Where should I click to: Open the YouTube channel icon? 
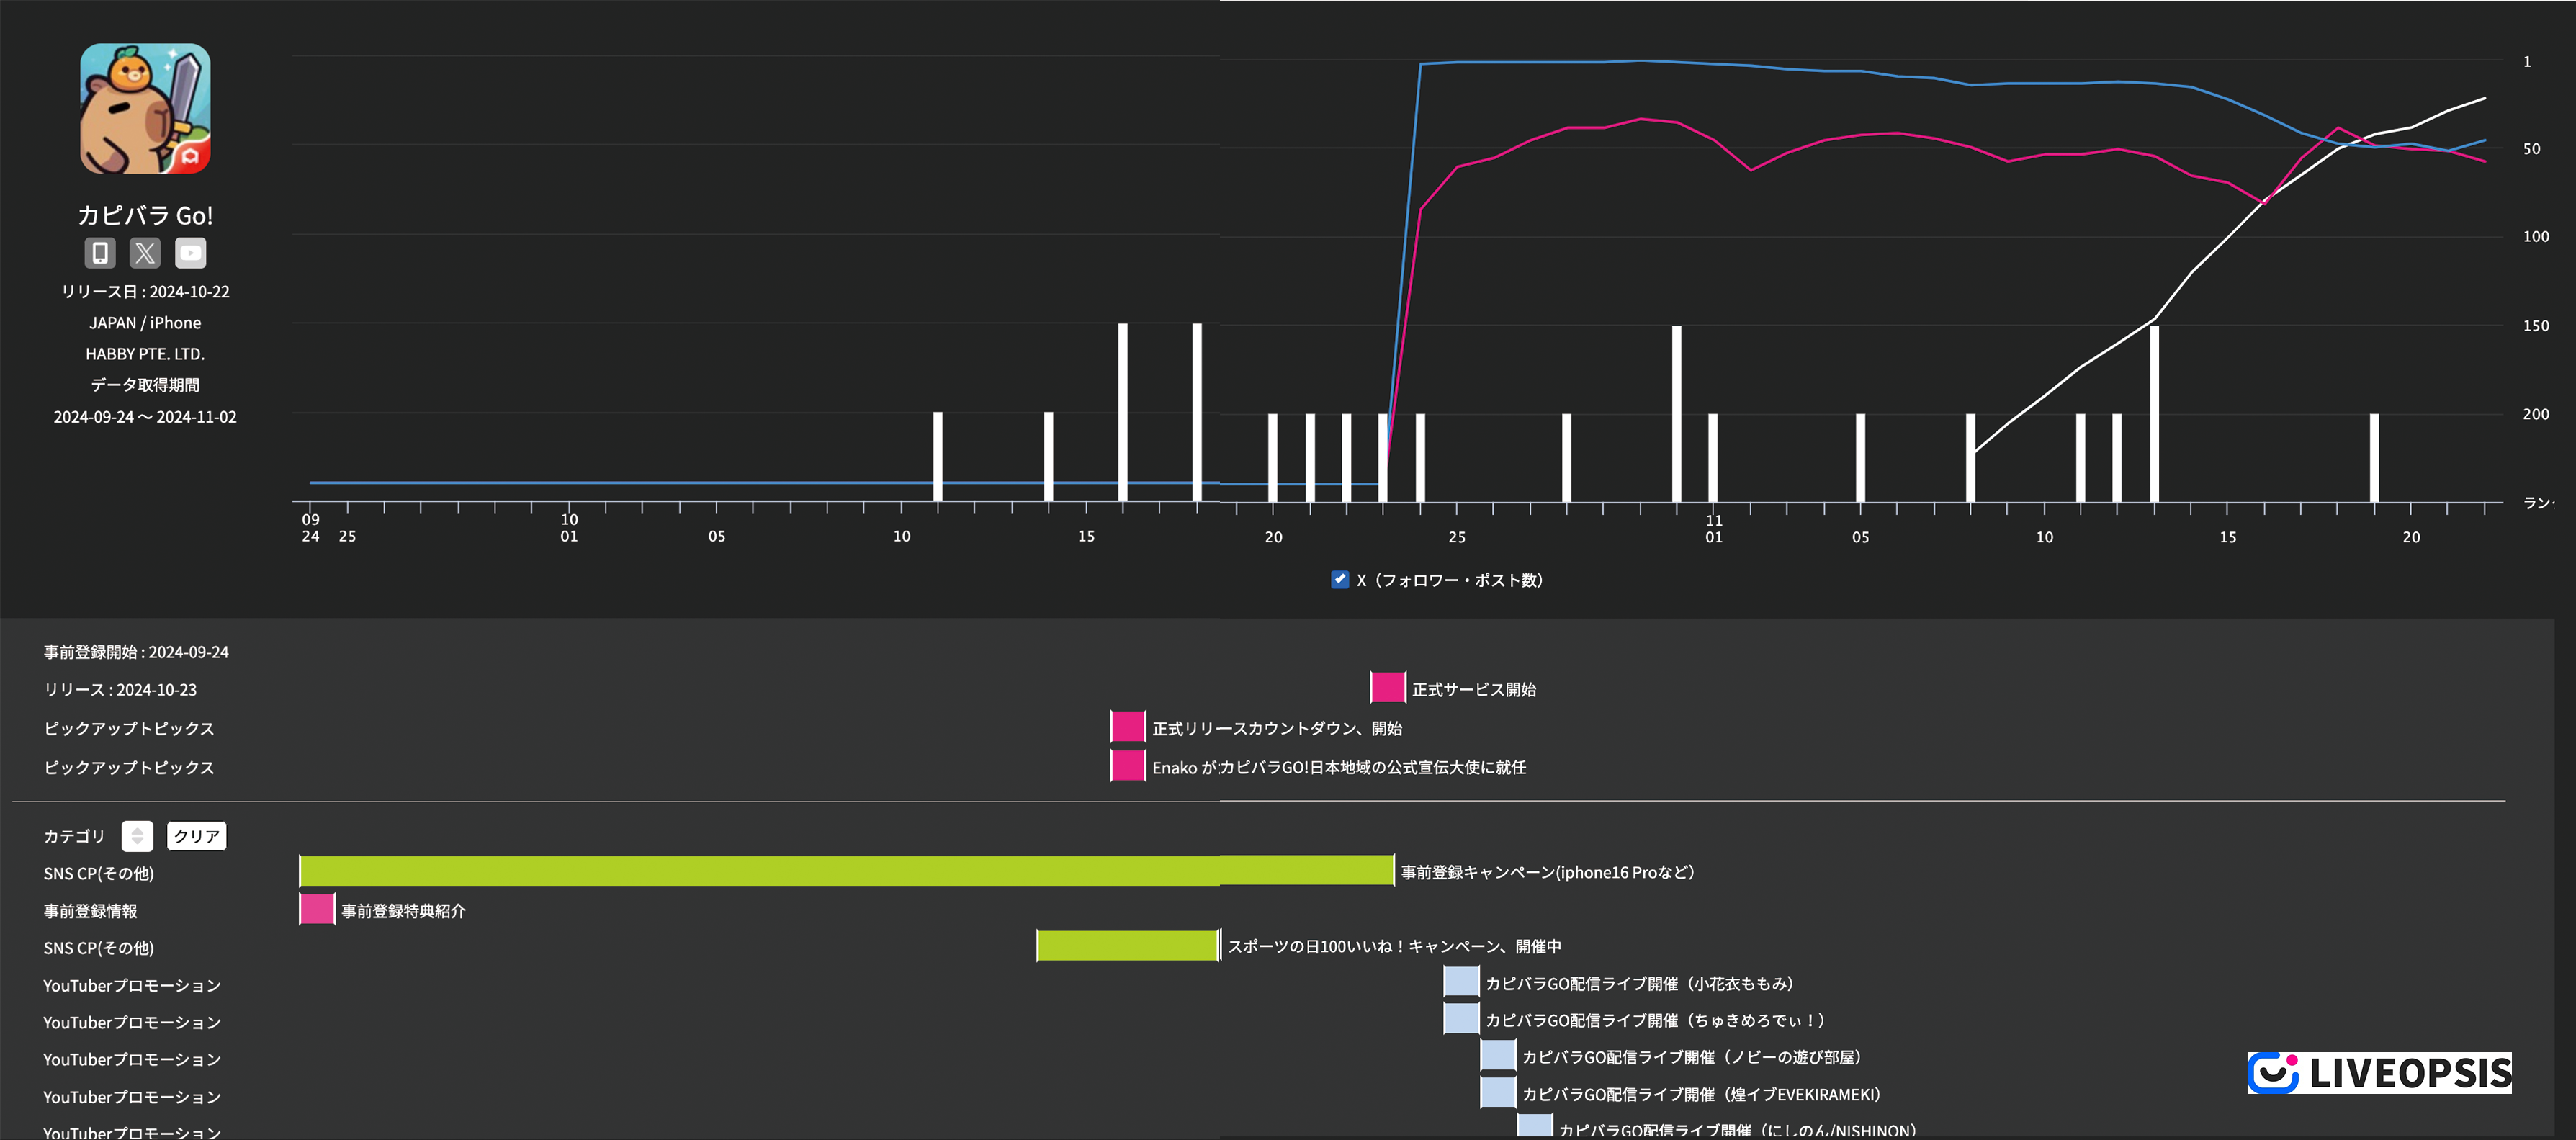click(190, 253)
